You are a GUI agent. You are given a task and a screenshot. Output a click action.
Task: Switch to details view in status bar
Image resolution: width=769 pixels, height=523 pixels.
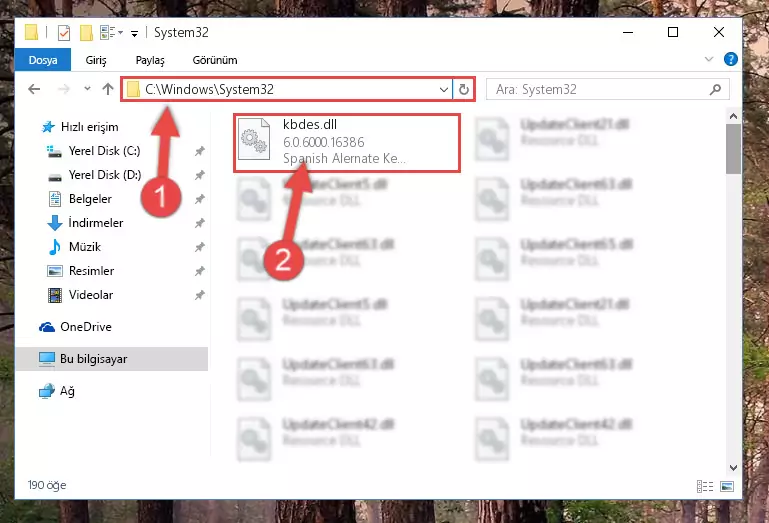pyautogui.click(x=705, y=486)
